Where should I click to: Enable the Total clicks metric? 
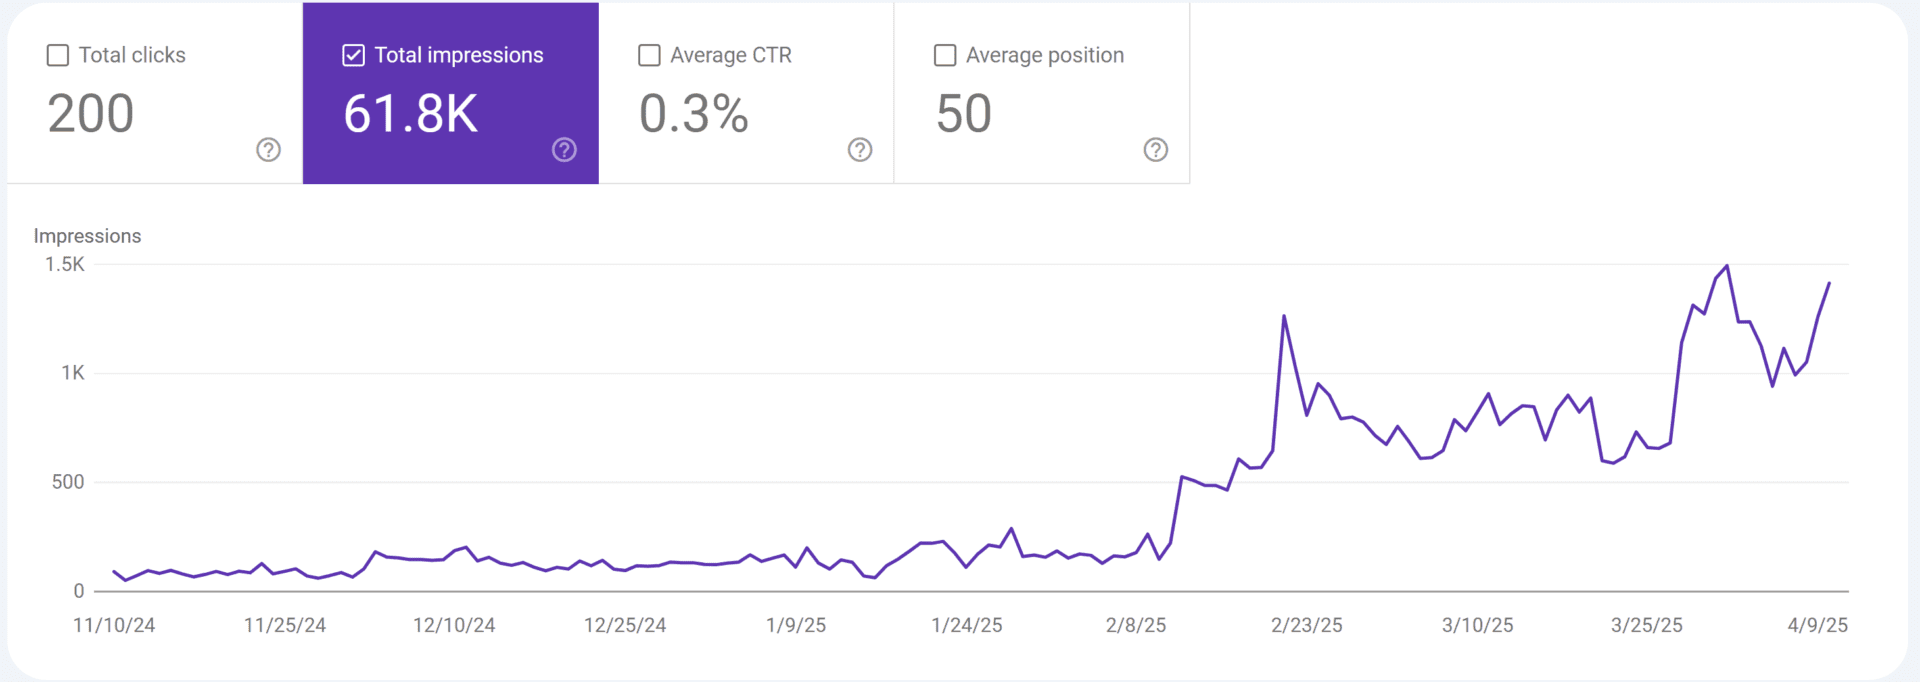point(150,92)
